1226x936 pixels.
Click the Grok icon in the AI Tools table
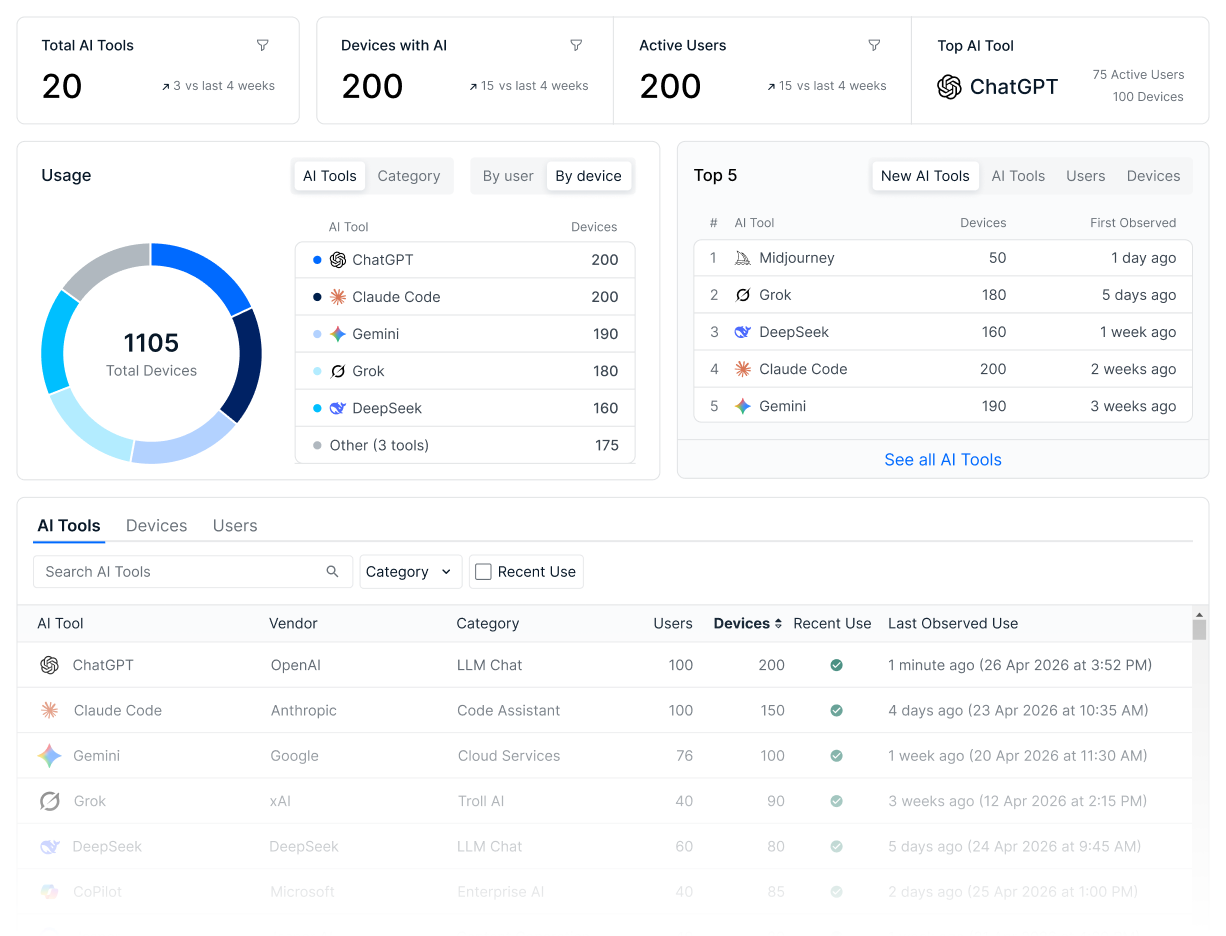coord(49,801)
